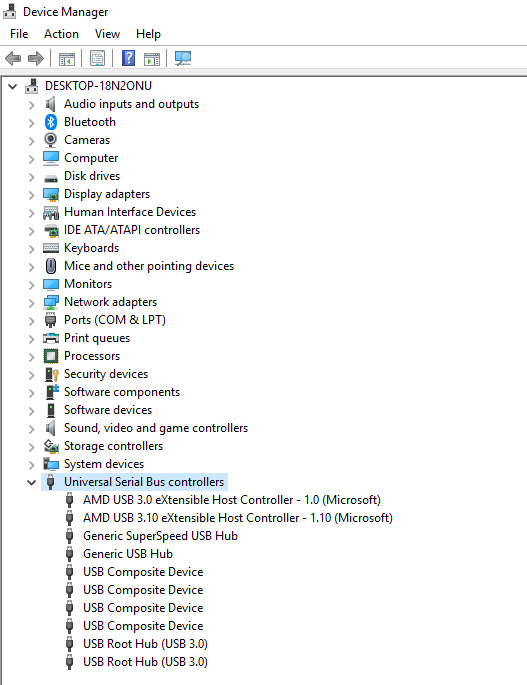Image resolution: width=527 pixels, height=685 pixels.
Task: Click the Network adapters icon
Action: pos(51,302)
